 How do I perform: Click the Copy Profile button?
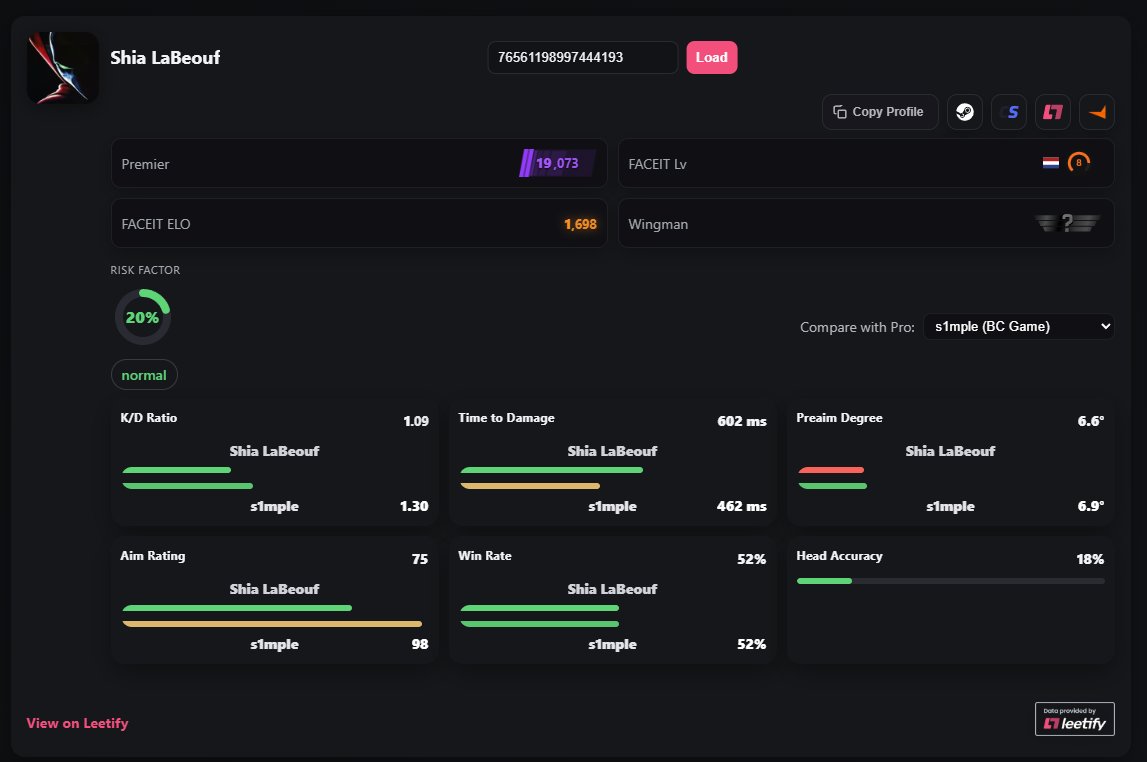(880, 112)
